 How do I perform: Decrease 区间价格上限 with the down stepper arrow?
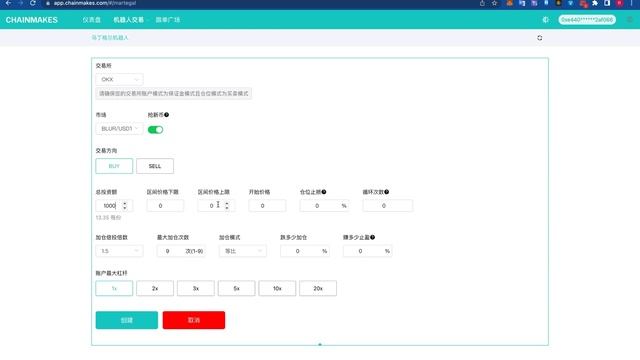[227, 208]
